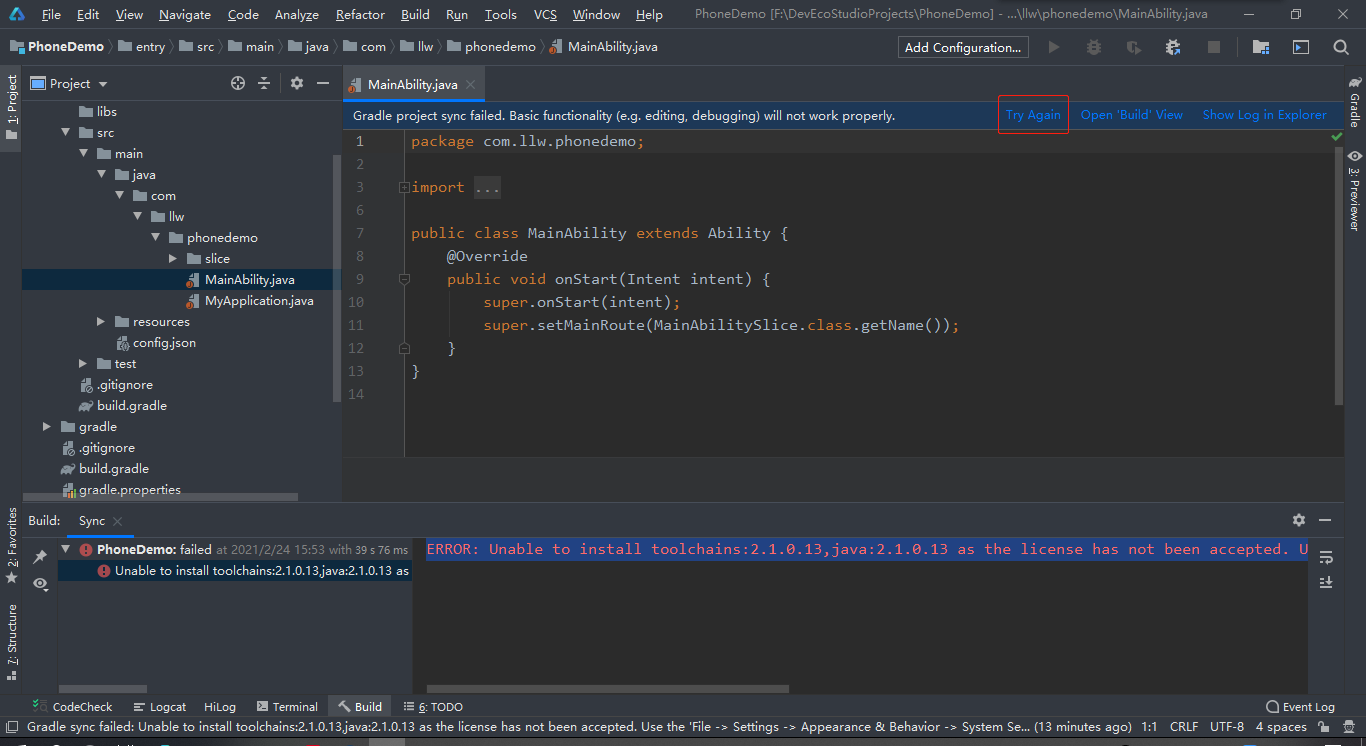1366x746 pixels.
Task: Click the green inspection checkmark in editor
Action: click(1337, 137)
